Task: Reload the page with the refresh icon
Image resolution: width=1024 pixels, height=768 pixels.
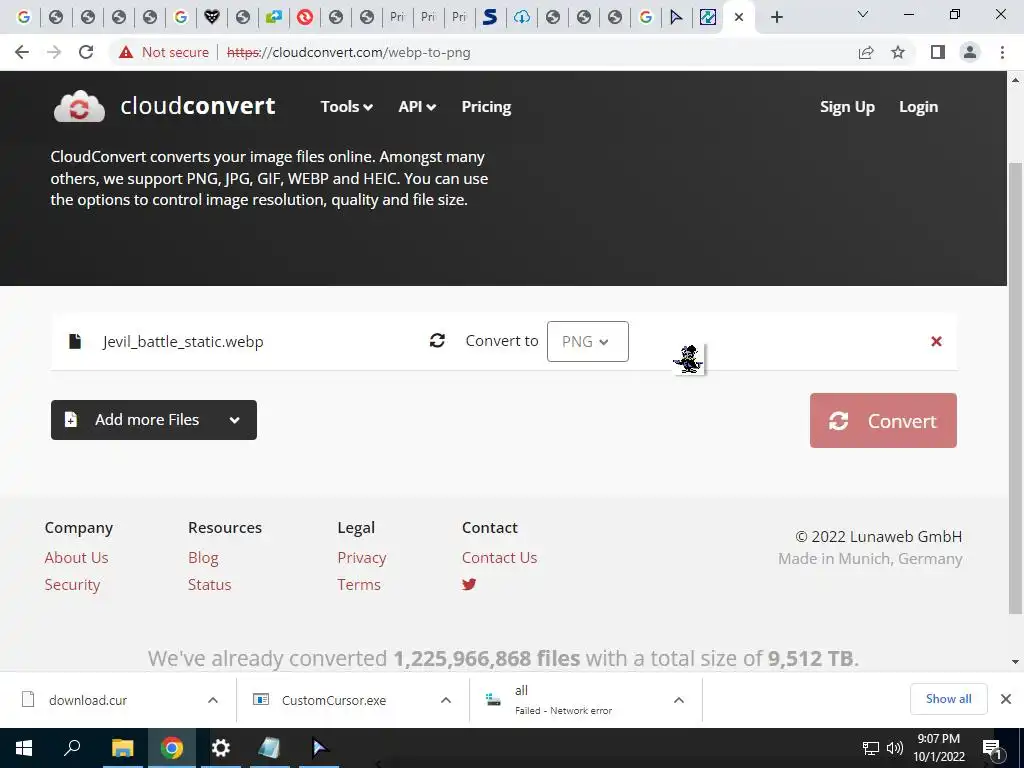Action: click(x=86, y=52)
